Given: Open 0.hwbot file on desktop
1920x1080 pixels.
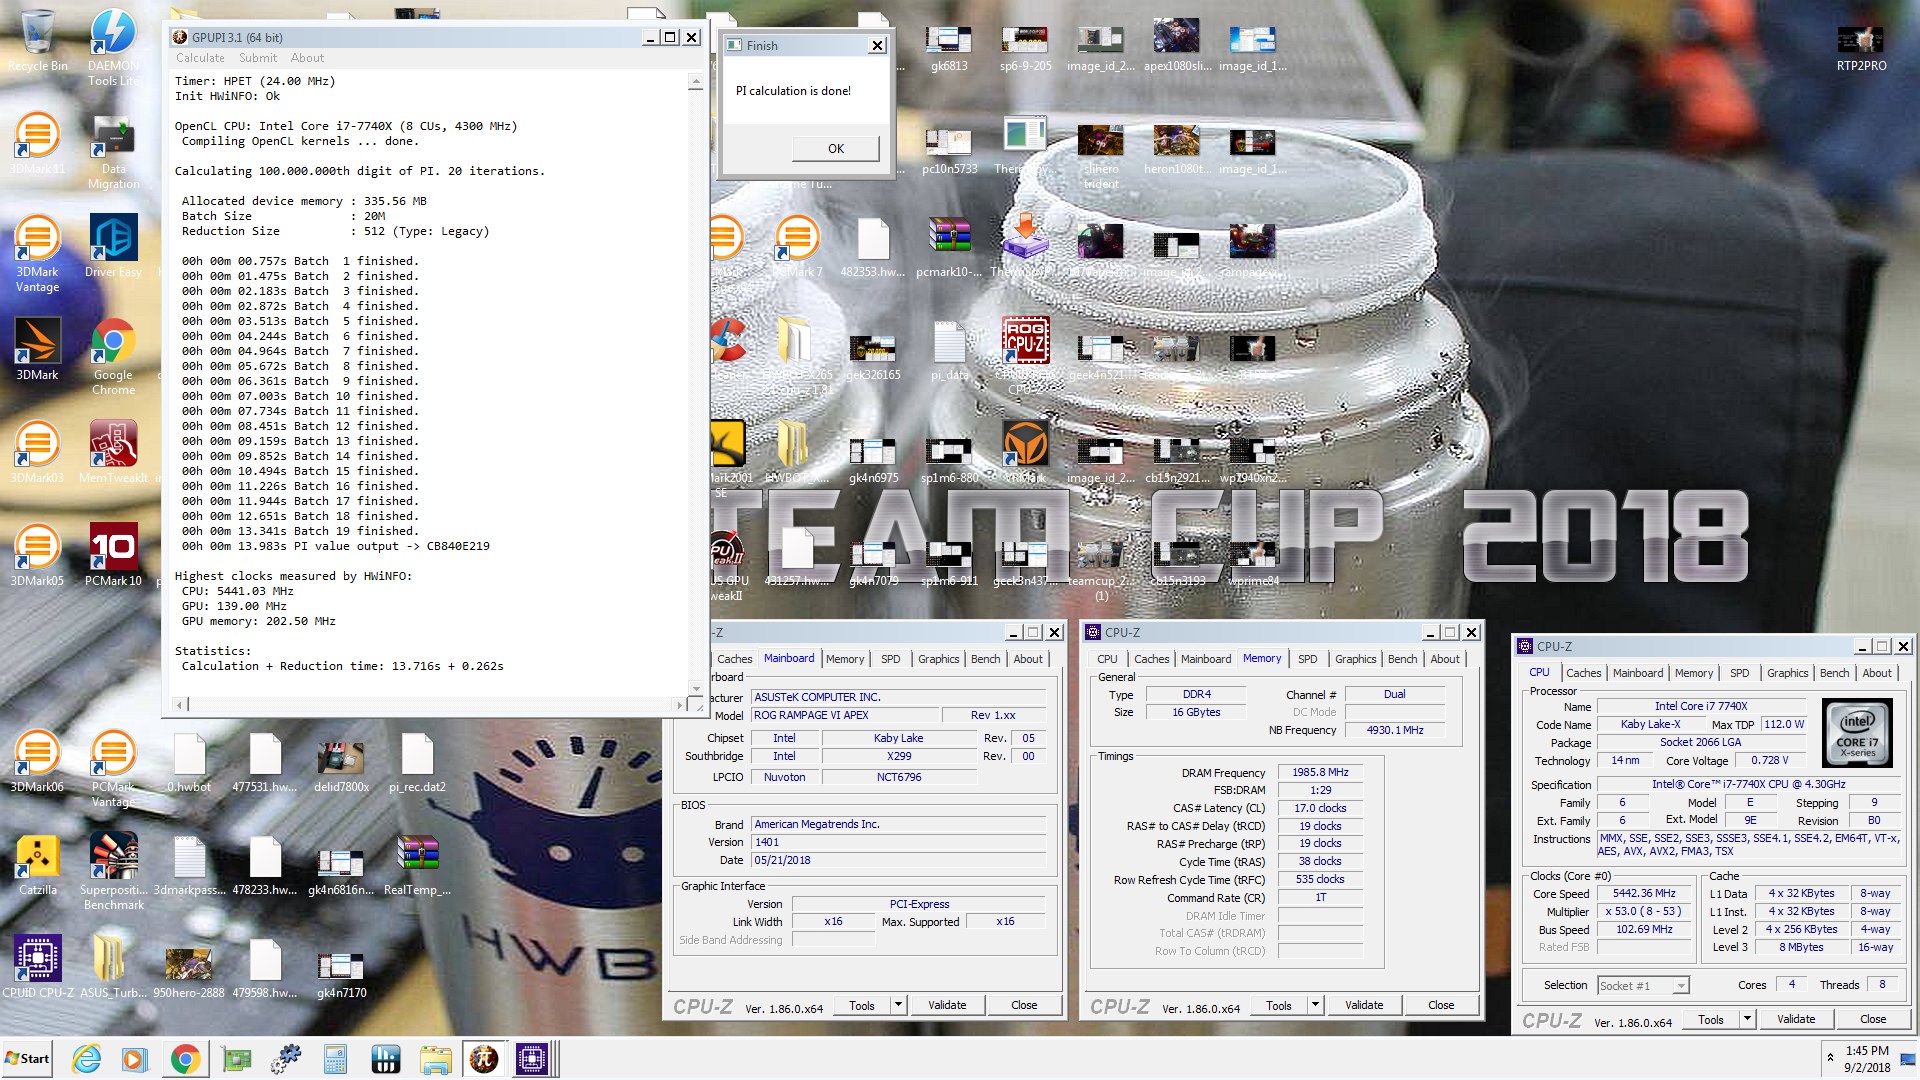Looking at the screenshot, I should tap(189, 761).
